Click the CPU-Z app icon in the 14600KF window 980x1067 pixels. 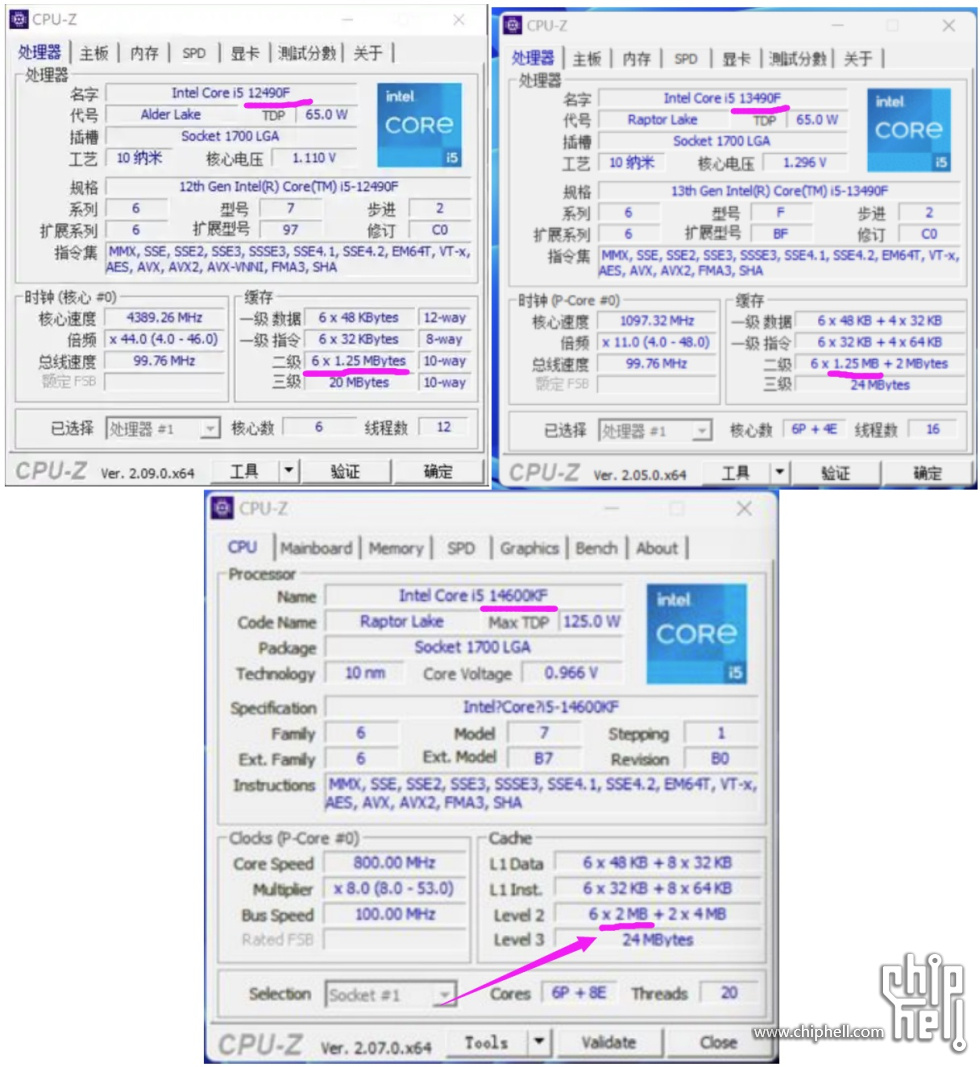click(x=222, y=508)
